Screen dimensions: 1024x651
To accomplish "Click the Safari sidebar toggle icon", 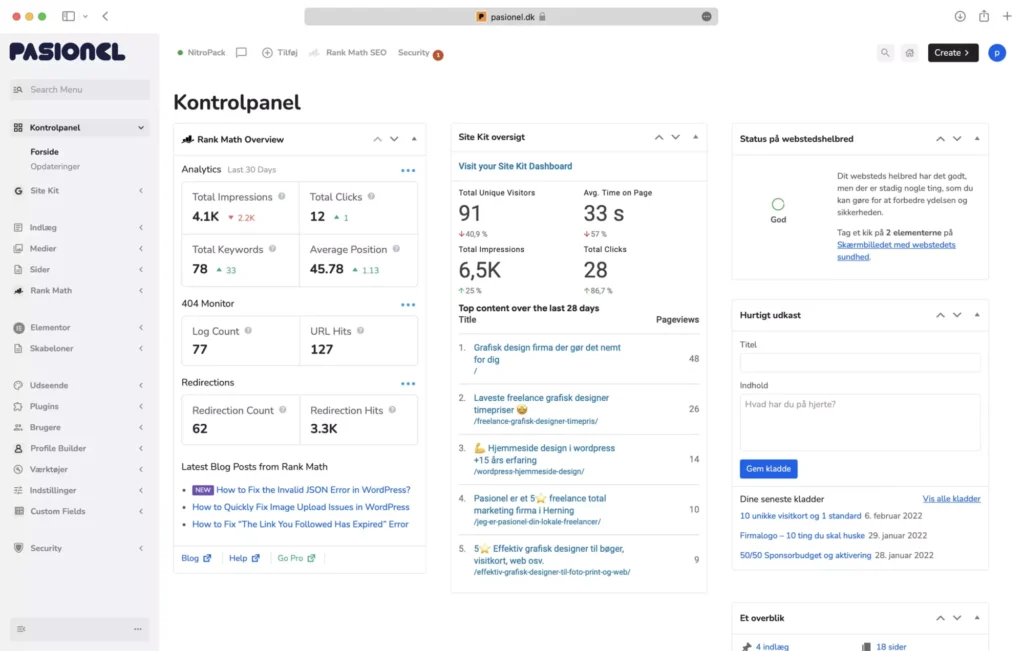I will click(68, 16).
